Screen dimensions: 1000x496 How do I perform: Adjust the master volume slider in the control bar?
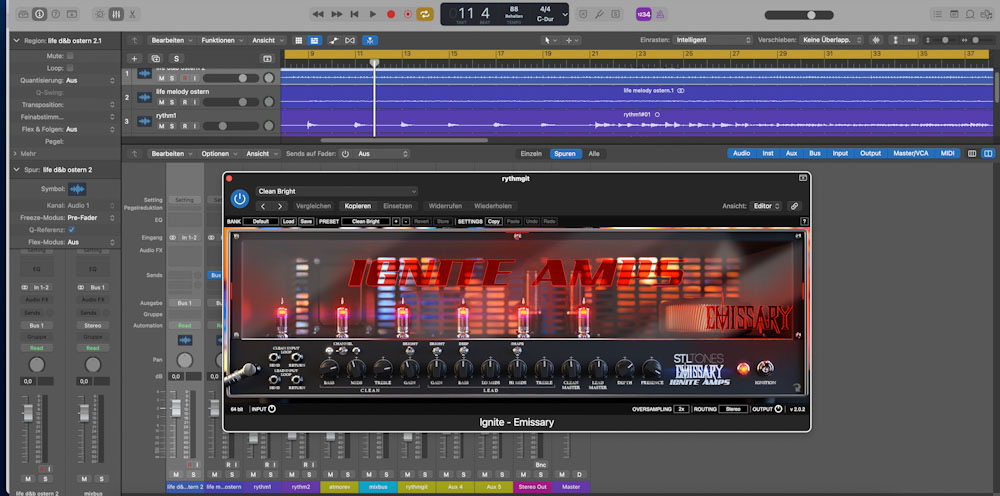point(798,15)
